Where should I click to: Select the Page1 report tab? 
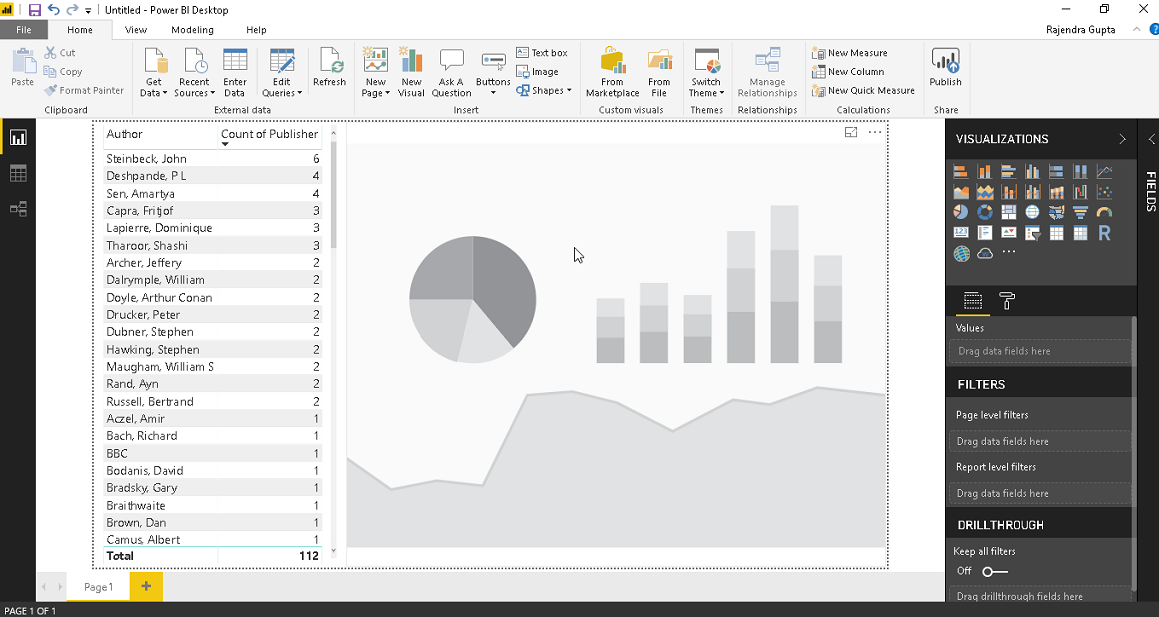98,587
